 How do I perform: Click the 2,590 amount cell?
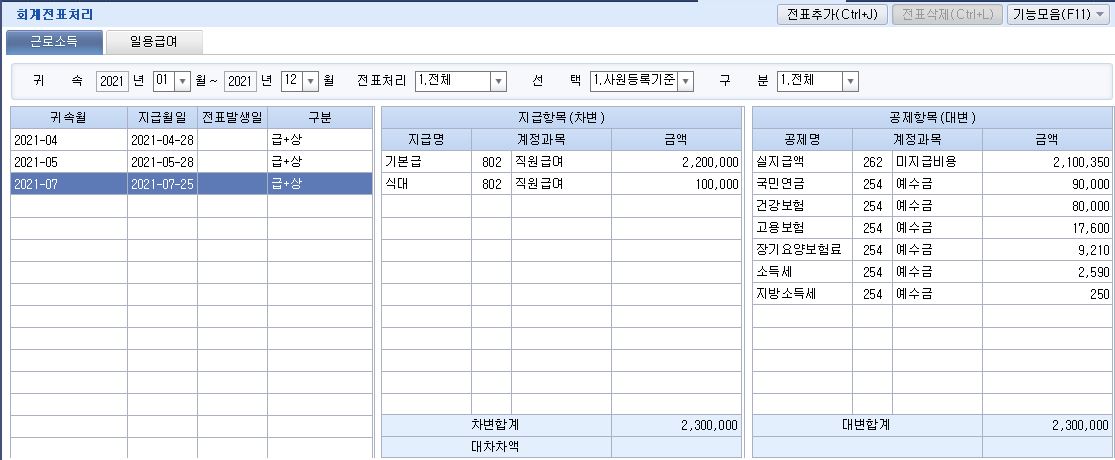(1047, 272)
